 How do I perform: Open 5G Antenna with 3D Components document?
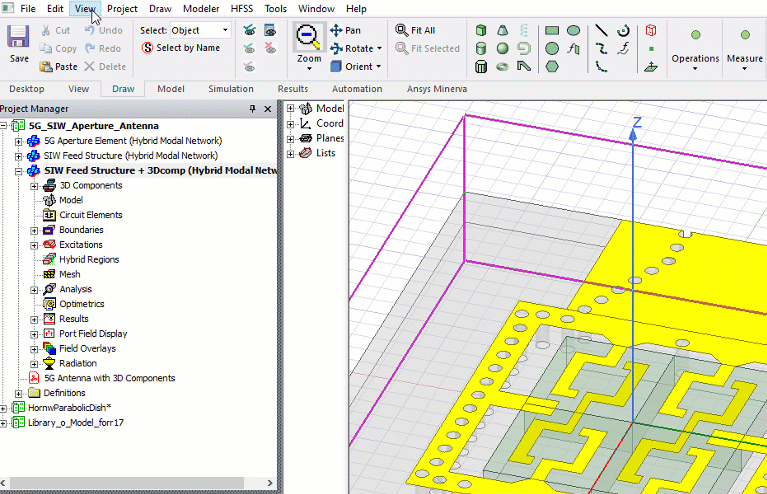pos(109,378)
